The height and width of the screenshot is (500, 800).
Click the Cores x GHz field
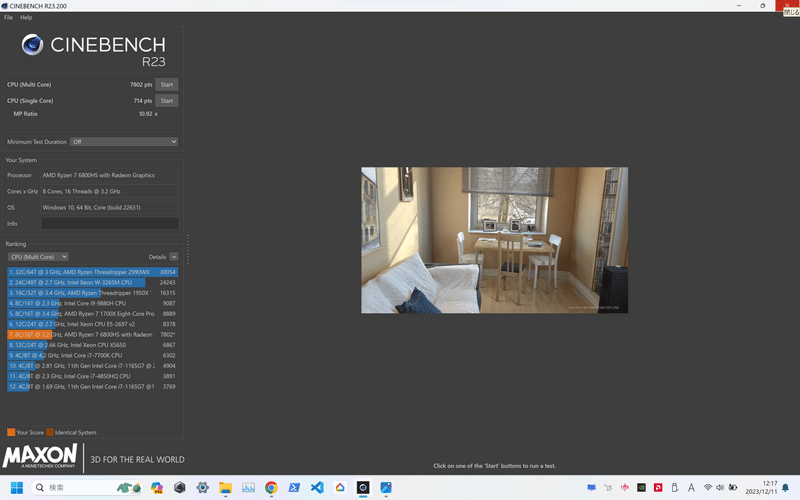[110, 191]
